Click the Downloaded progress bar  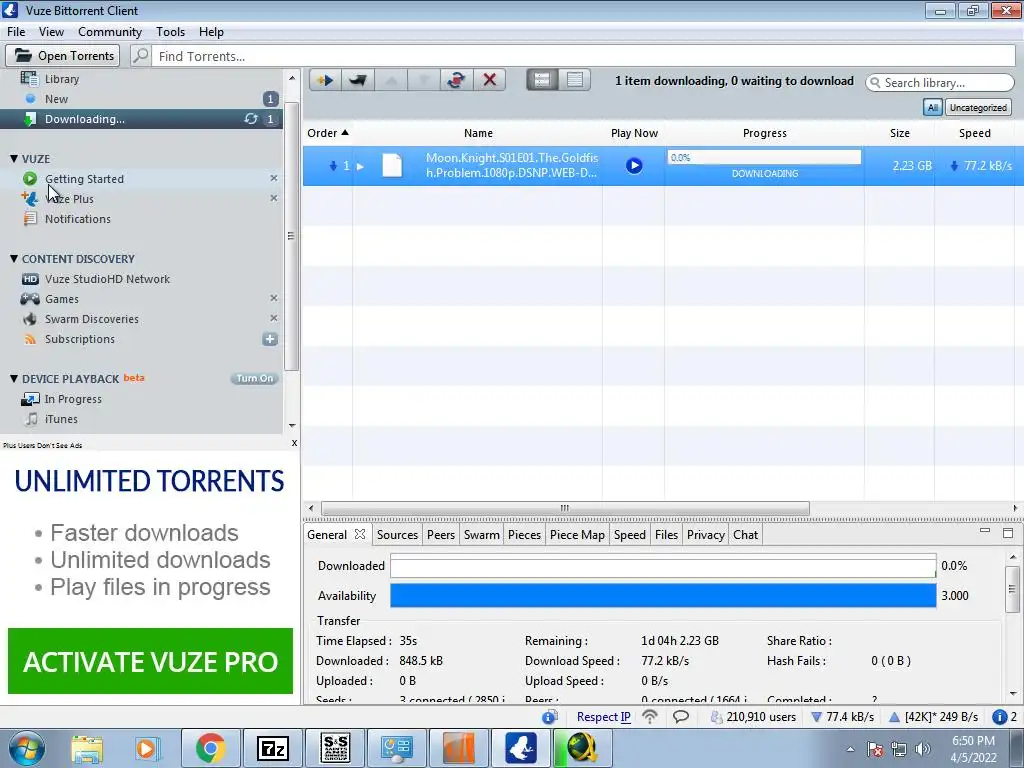pos(663,566)
